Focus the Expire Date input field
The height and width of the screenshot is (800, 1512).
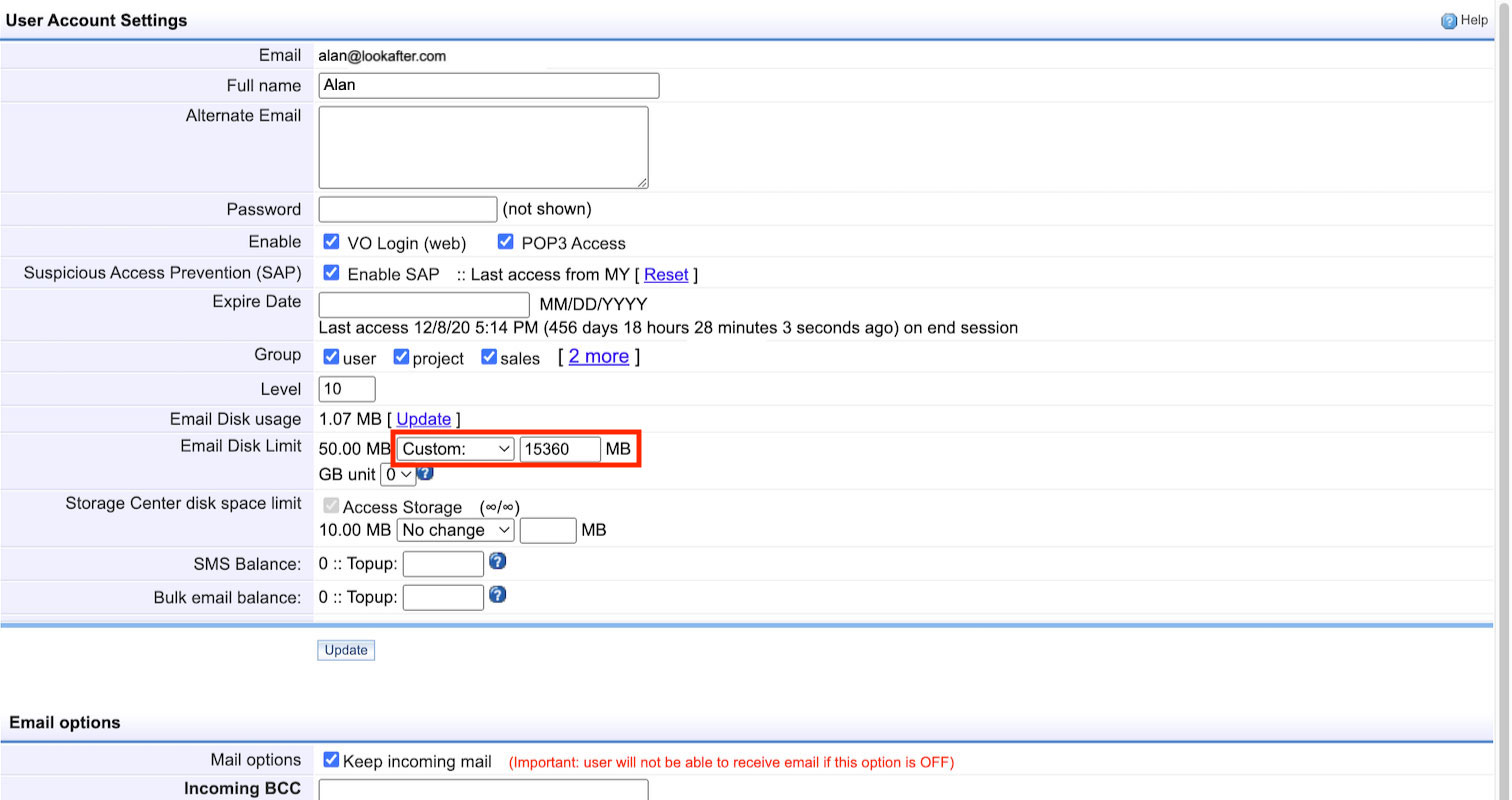(x=423, y=304)
